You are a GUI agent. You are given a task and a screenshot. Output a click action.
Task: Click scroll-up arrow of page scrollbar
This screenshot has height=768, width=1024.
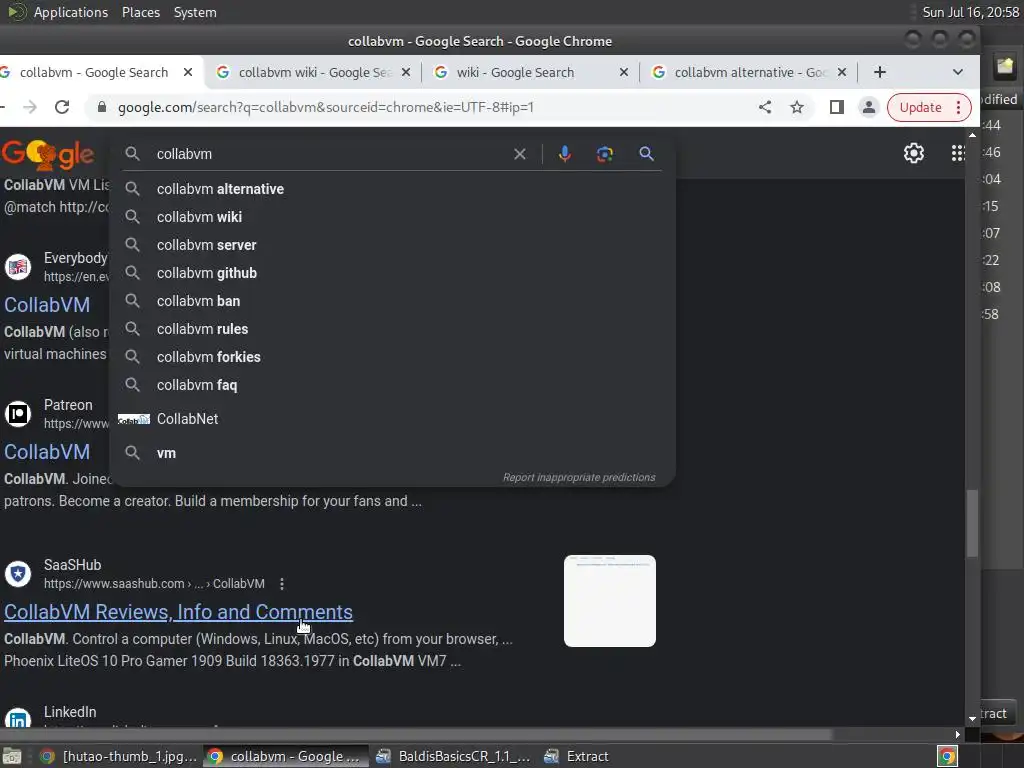pos(972,135)
